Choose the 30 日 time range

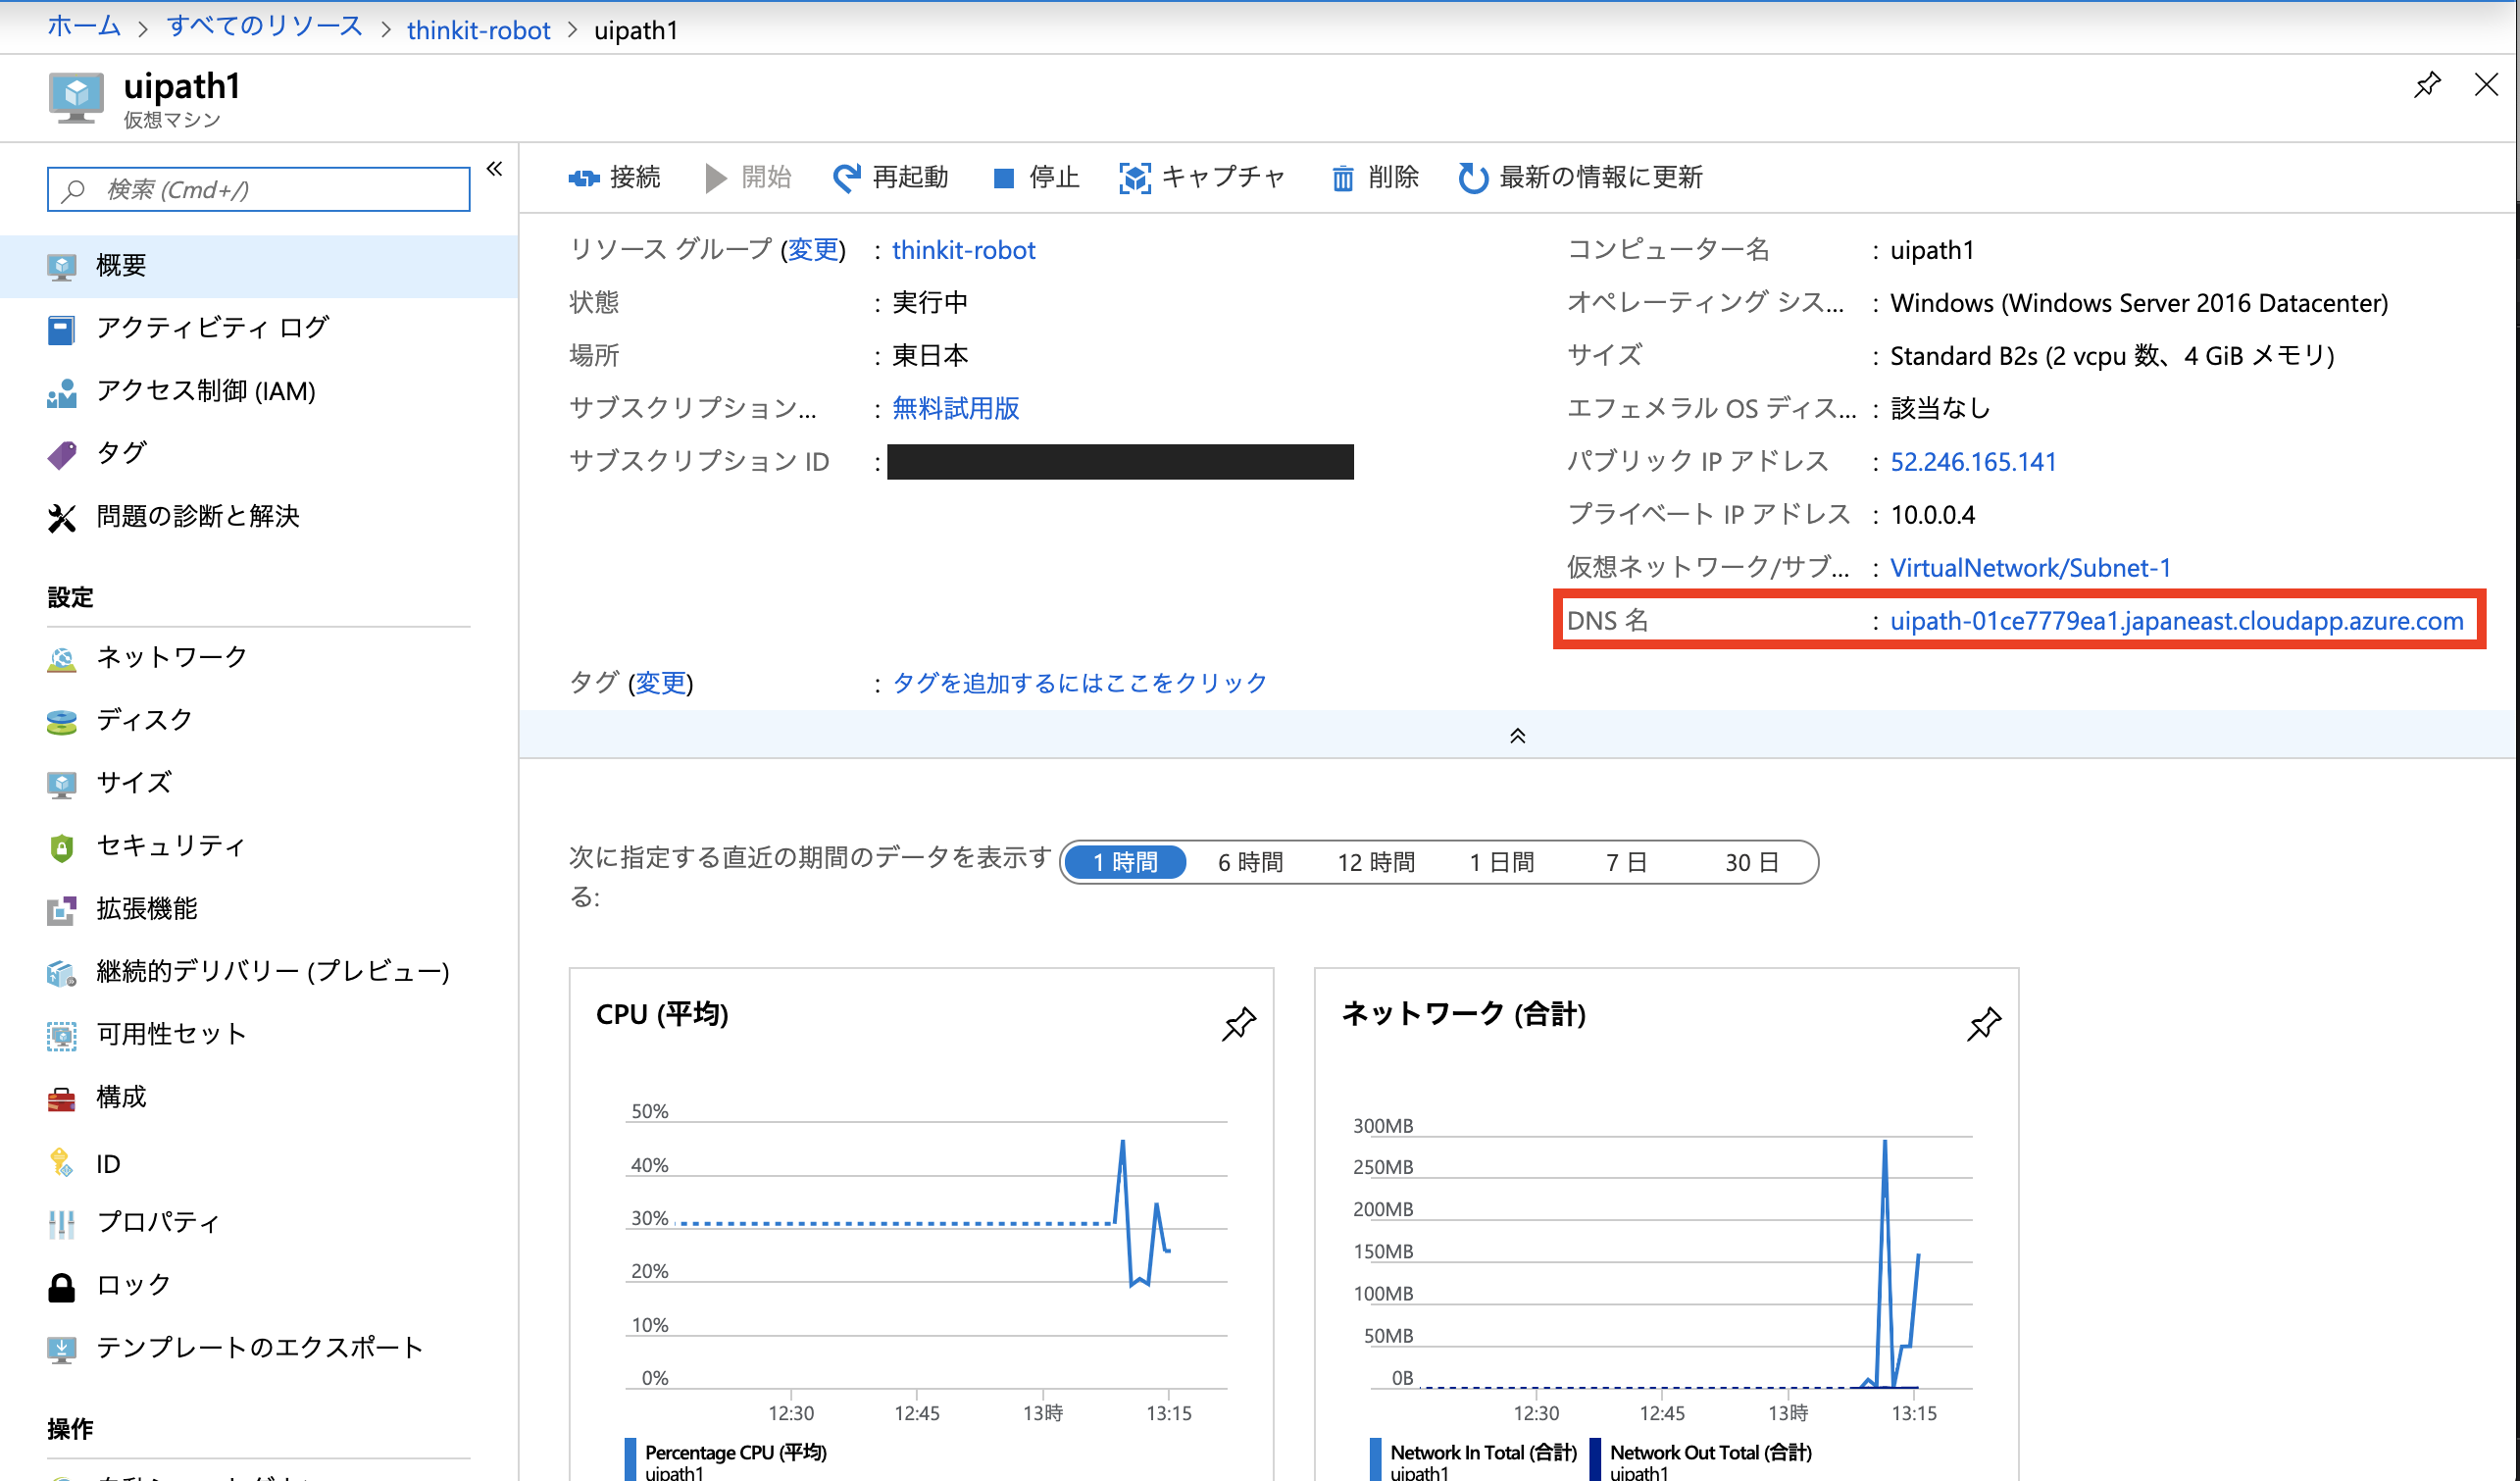coord(1751,862)
